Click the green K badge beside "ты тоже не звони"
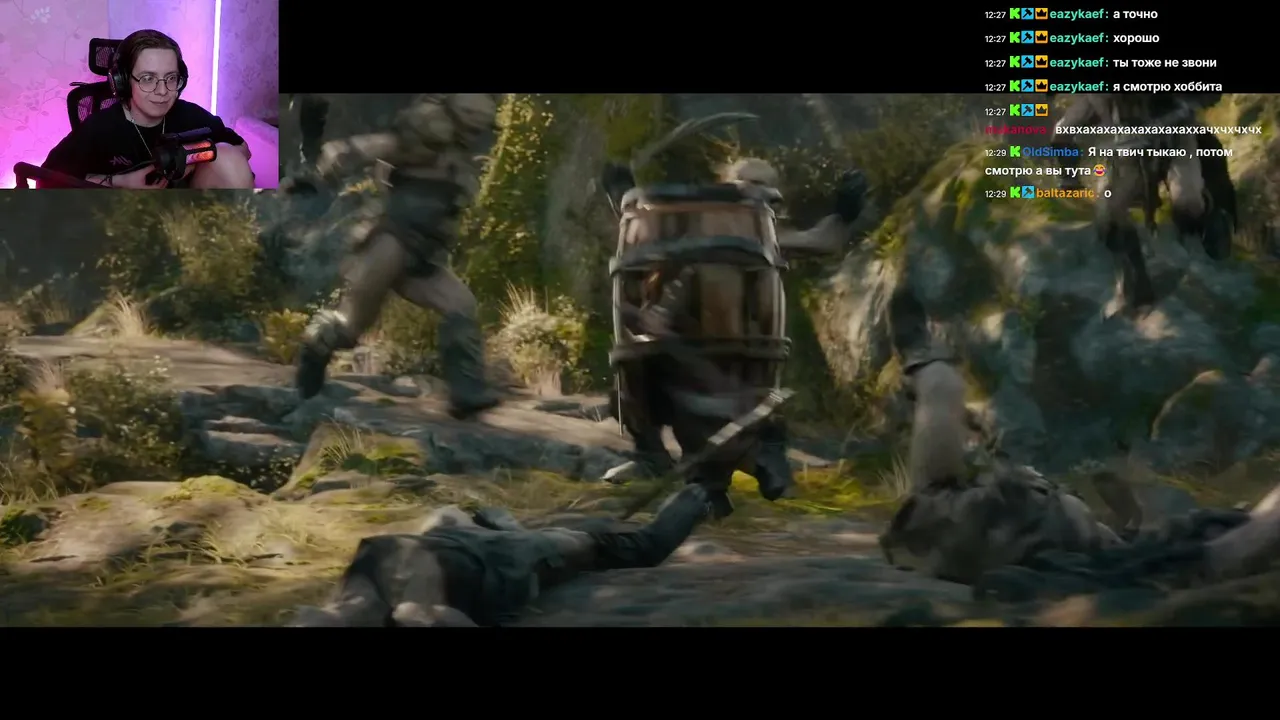Image resolution: width=1280 pixels, height=720 pixels. (x=1015, y=62)
